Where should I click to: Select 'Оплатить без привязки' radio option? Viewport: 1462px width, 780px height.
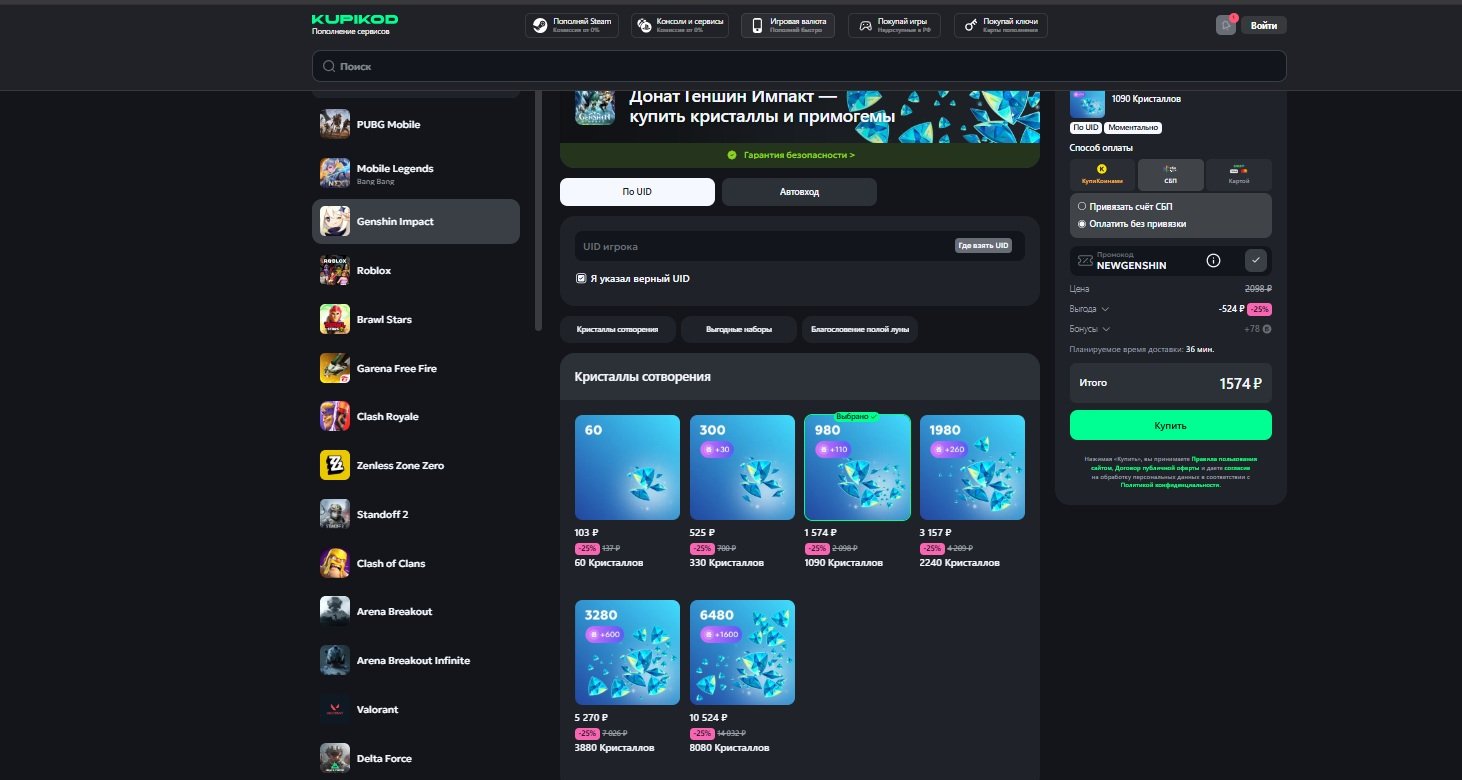pos(1082,224)
